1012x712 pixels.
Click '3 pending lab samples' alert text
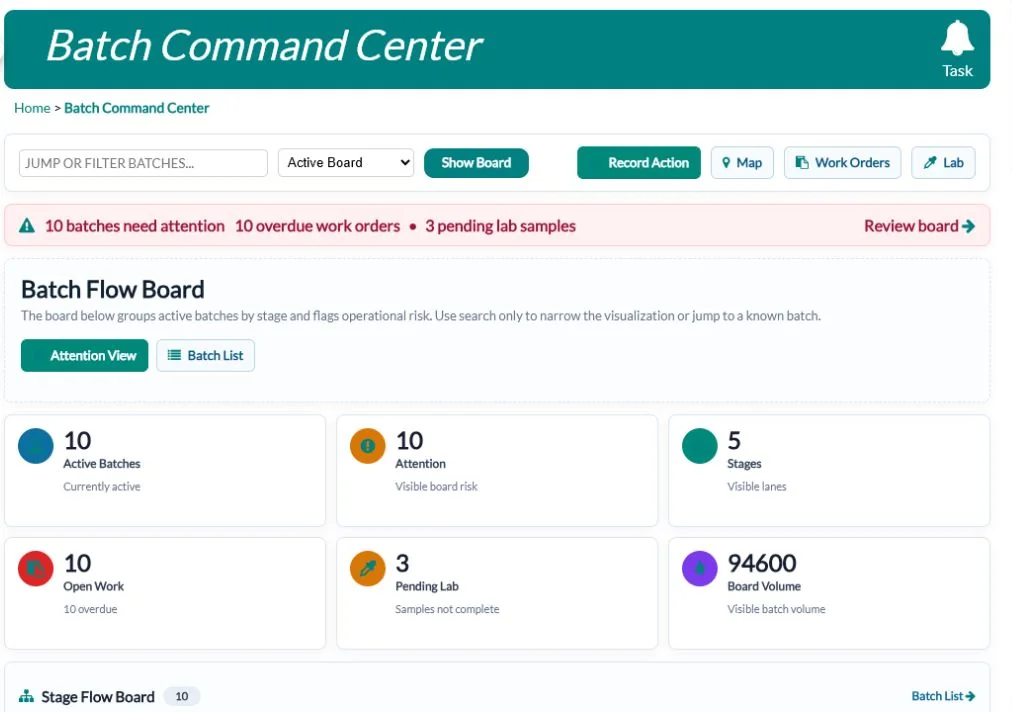(500, 227)
